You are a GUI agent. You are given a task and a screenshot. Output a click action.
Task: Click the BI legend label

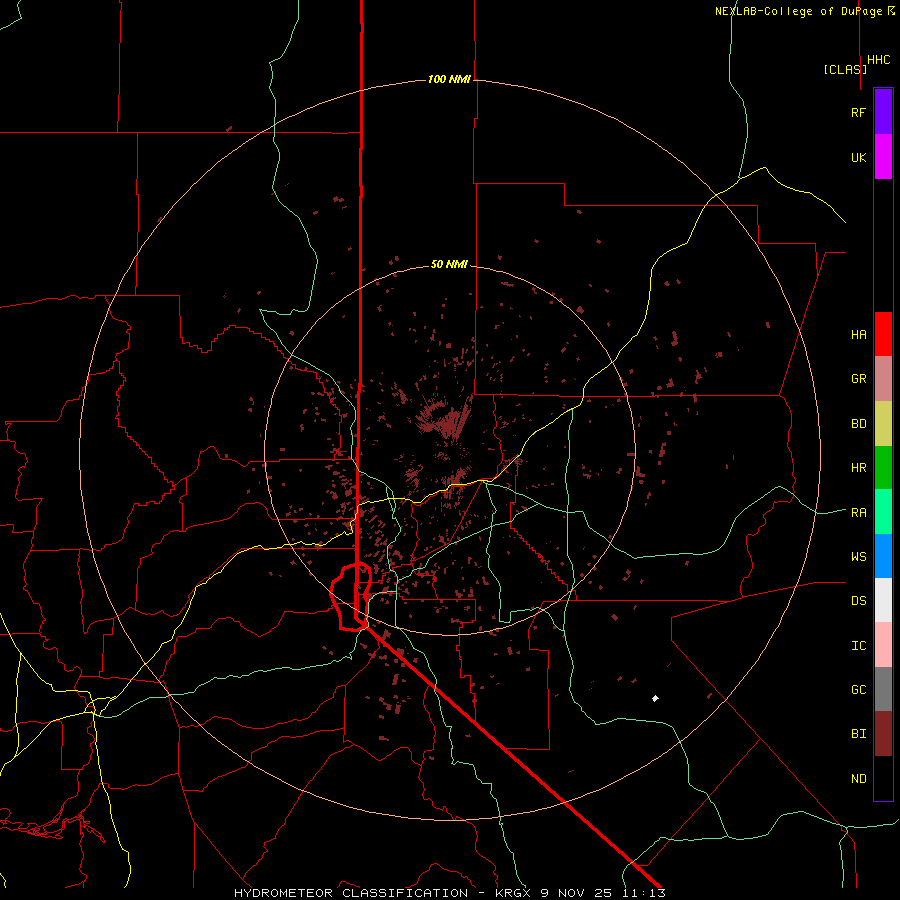[858, 734]
